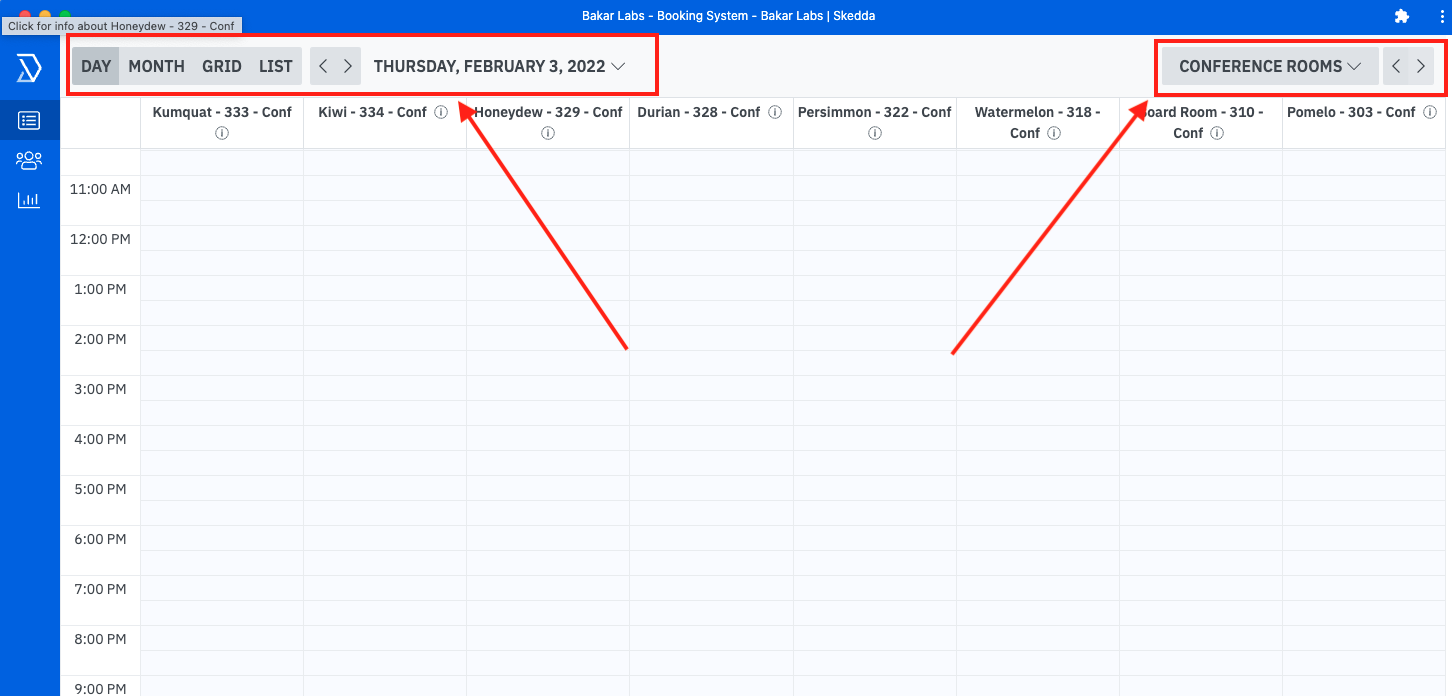The height and width of the screenshot is (696, 1452).
Task: Show next set of spaces
Action: point(1421,66)
